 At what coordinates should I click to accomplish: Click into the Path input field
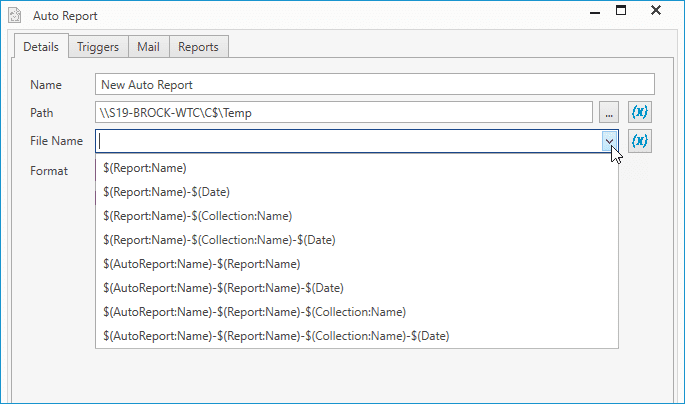click(x=344, y=113)
